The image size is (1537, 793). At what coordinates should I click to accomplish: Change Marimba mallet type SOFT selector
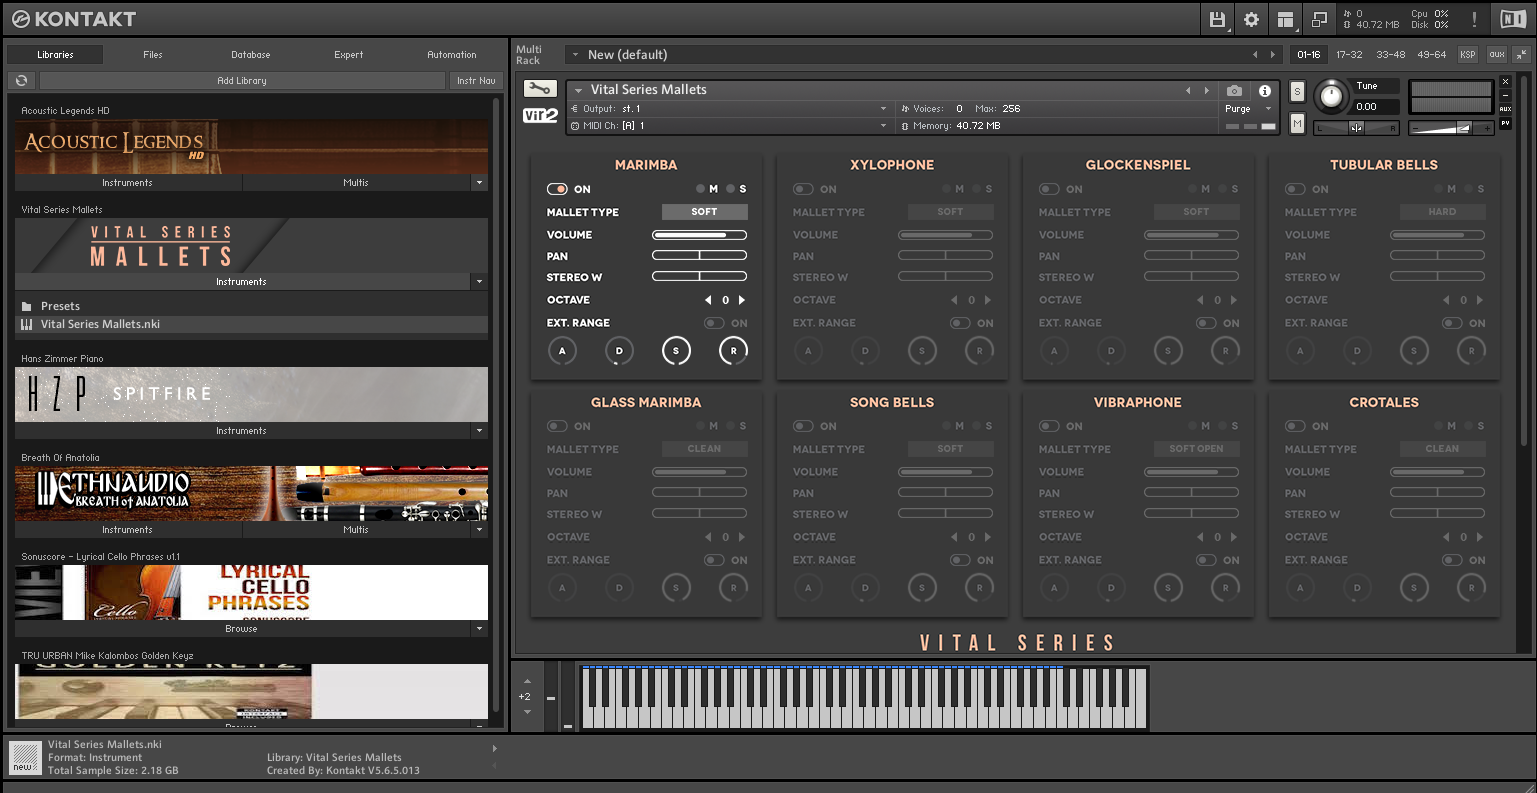pos(705,212)
